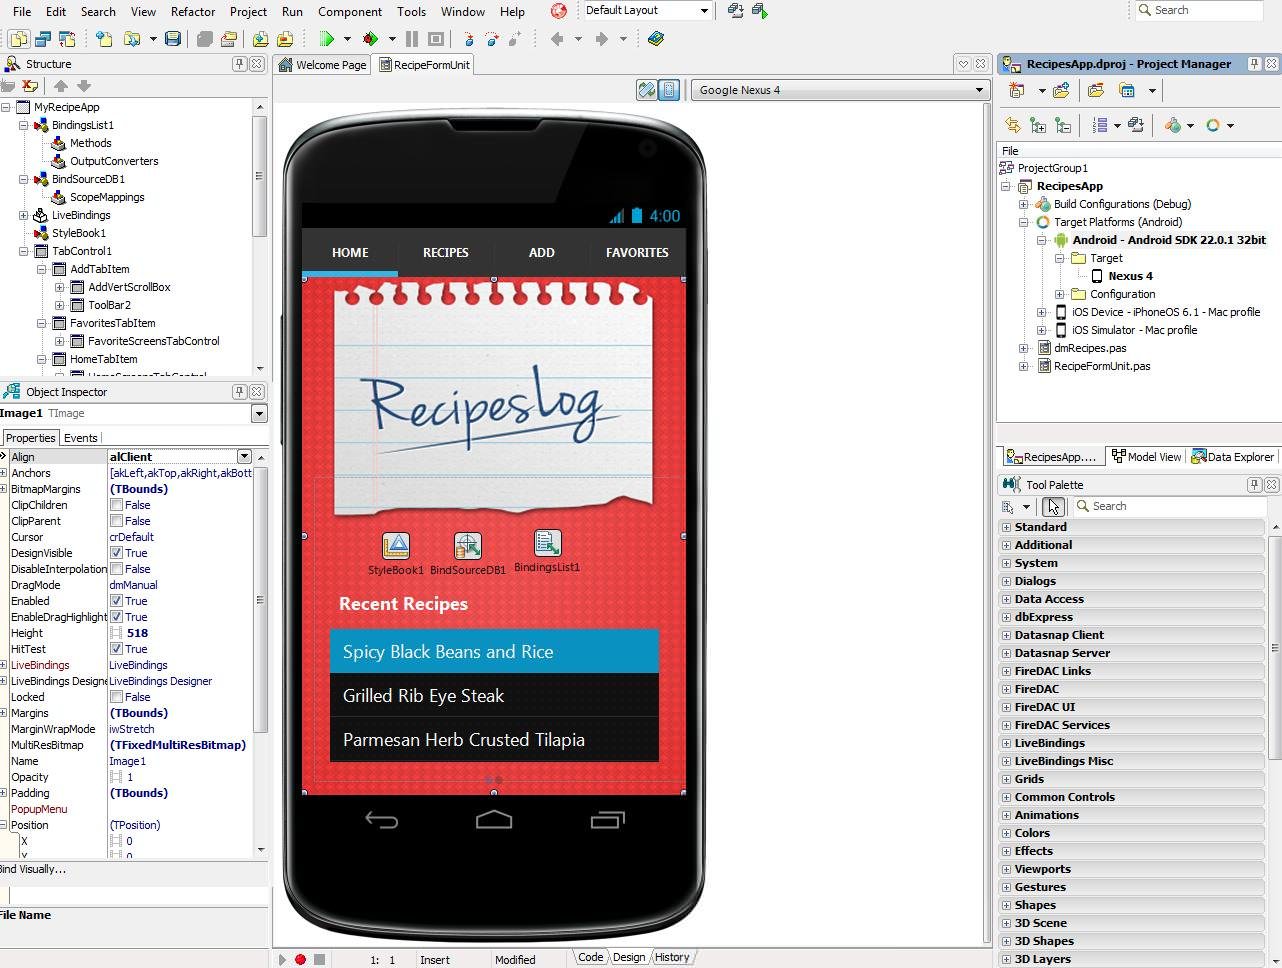Pin the Structure panel

[239, 63]
